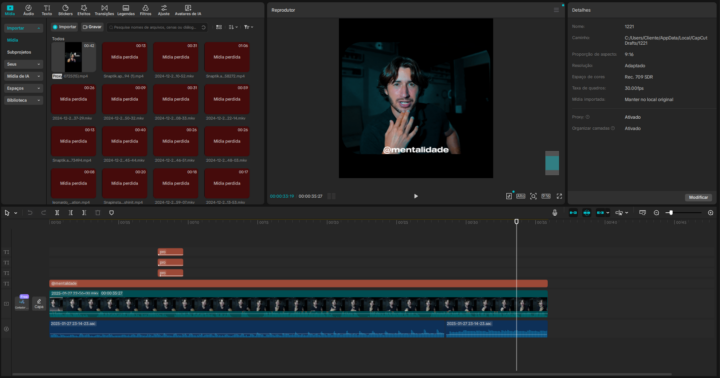Image resolution: width=720 pixels, height=378 pixels.
Task: Open the linkage options dropdown arrow
Action: [x=608, y=213]
